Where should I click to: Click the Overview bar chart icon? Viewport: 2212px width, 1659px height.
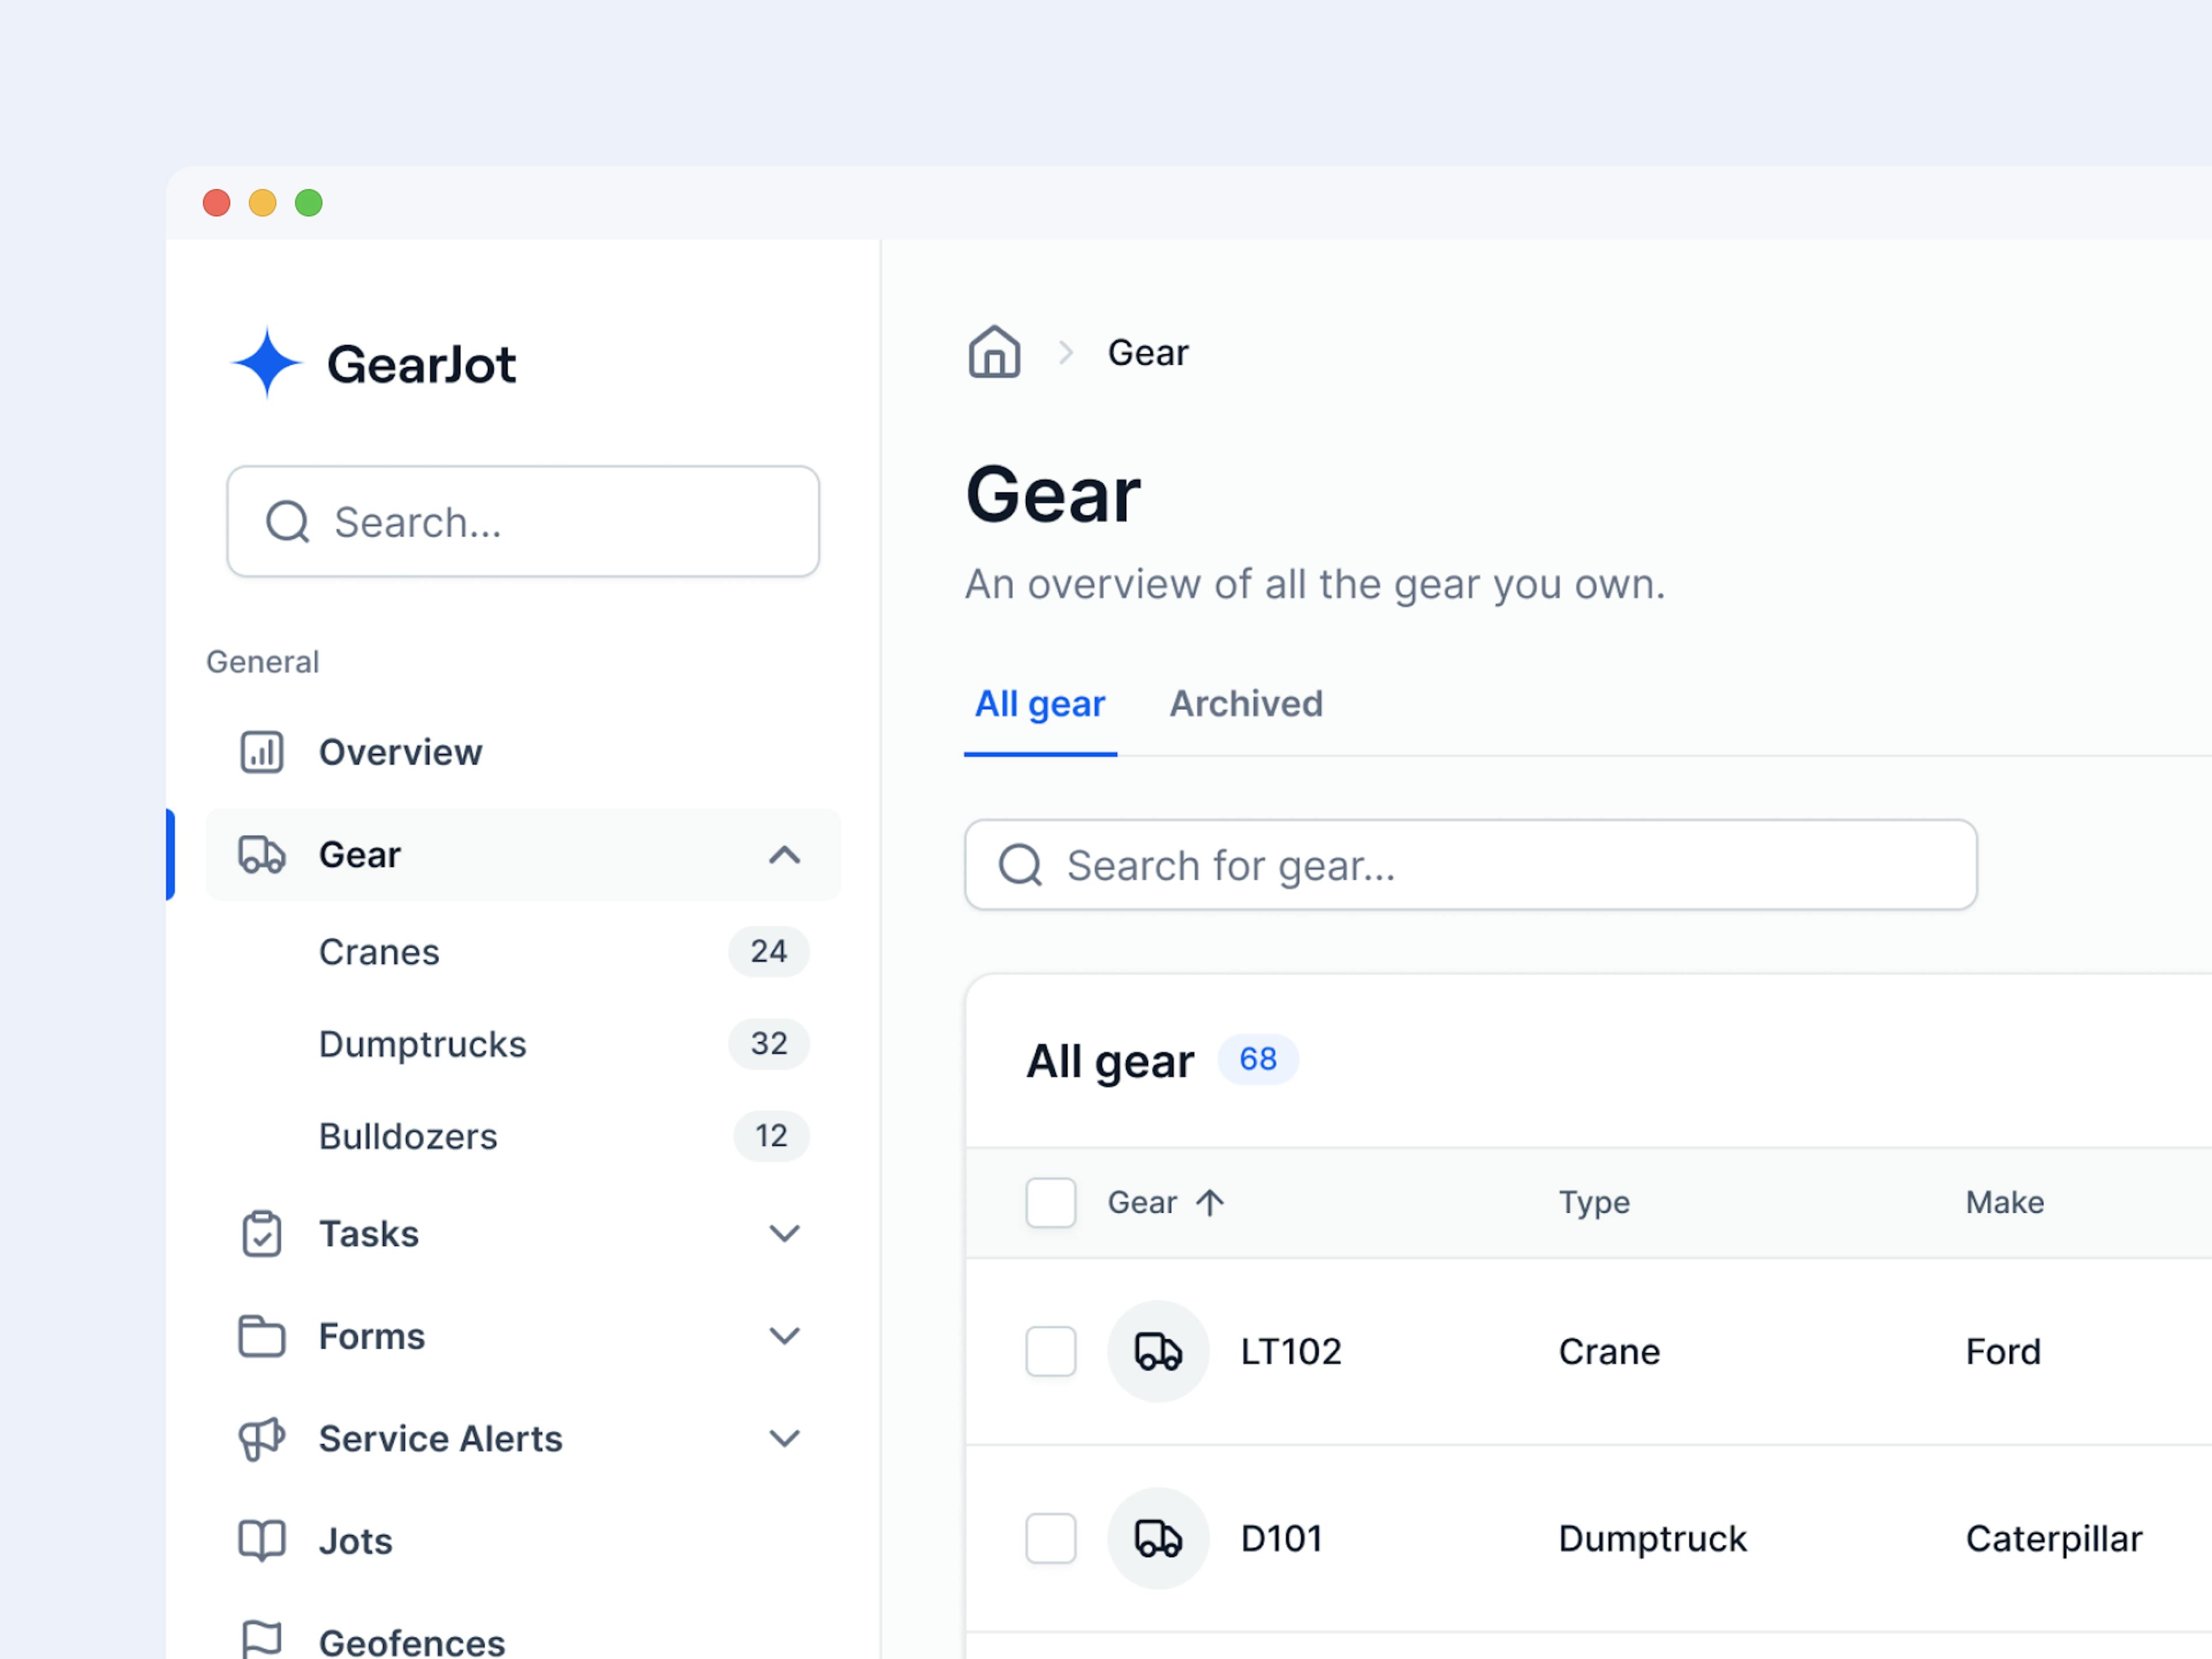[262, 752]
